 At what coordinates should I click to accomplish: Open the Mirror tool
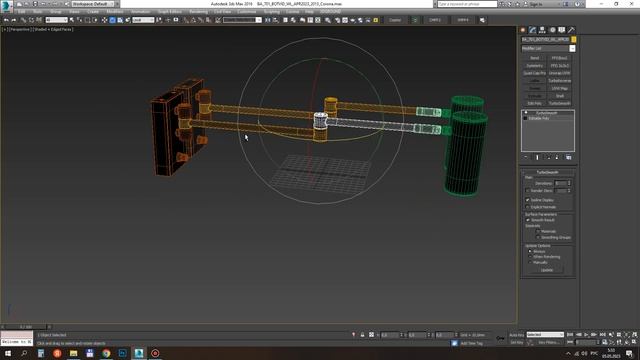pos(268,20)
